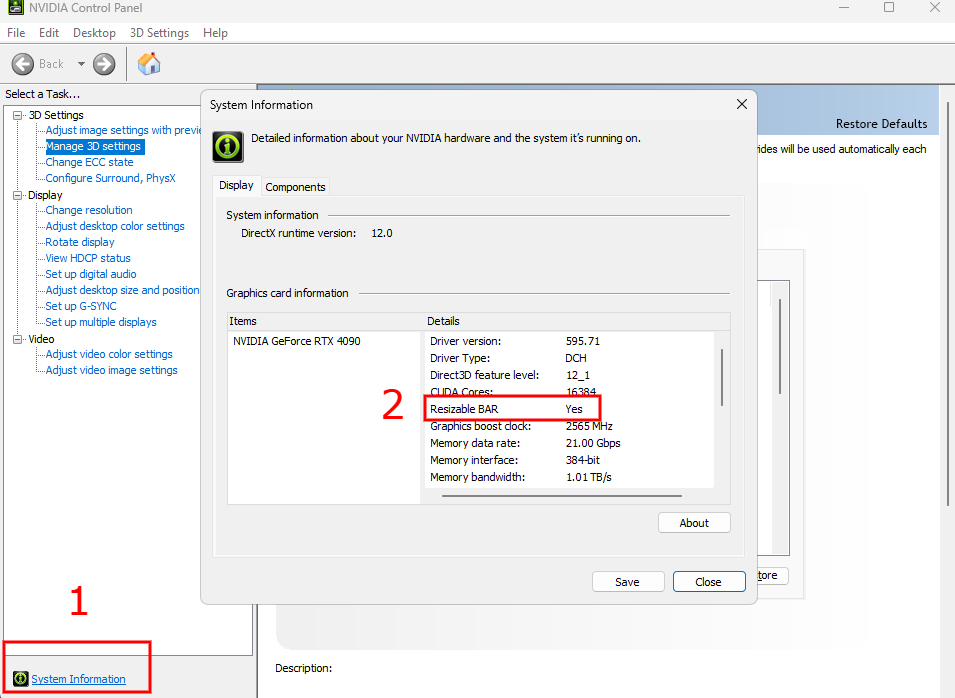
Task: Open the Desktop menu
Action: click(x=94, y=33)
